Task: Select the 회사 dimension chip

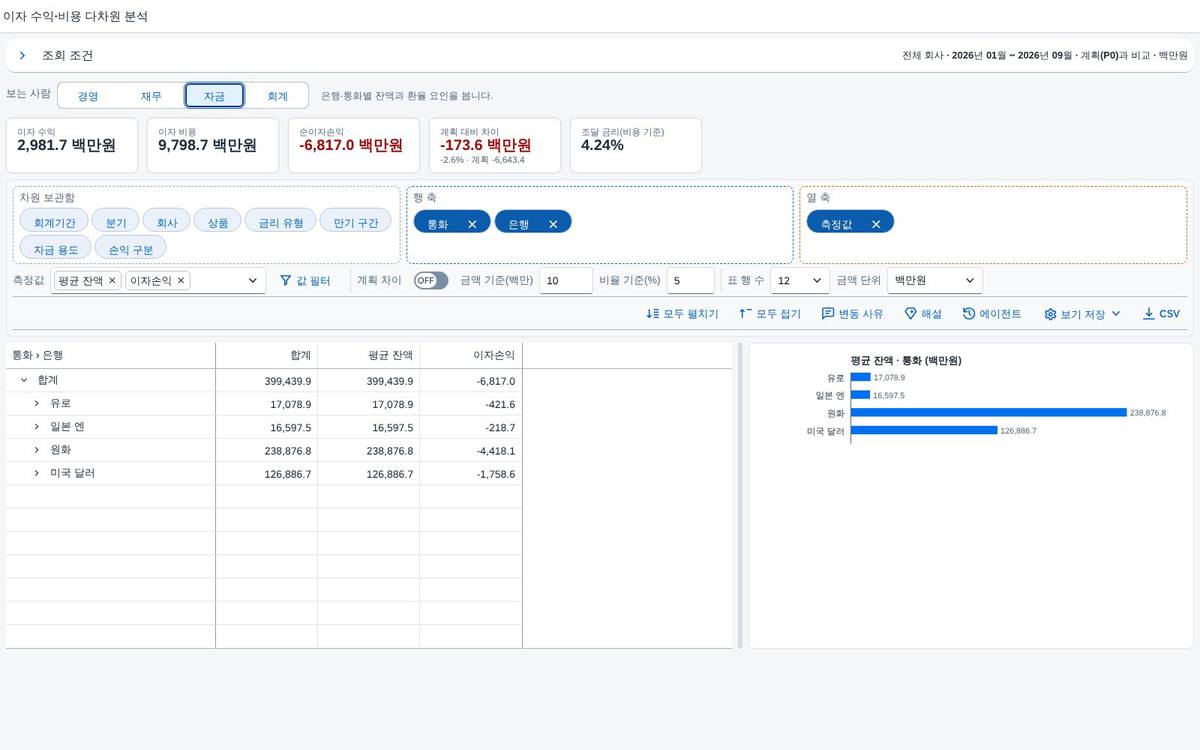Action: tap(167, 221)
